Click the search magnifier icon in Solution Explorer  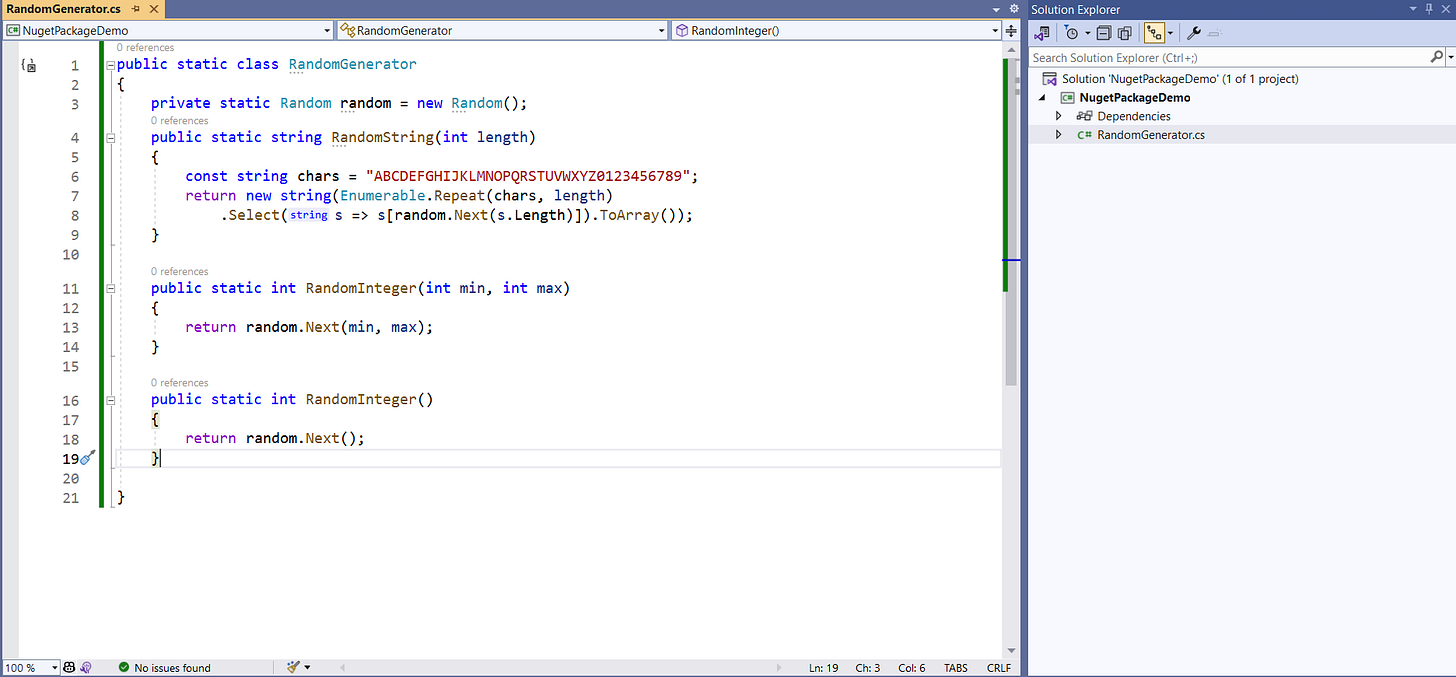point(1436,58)
